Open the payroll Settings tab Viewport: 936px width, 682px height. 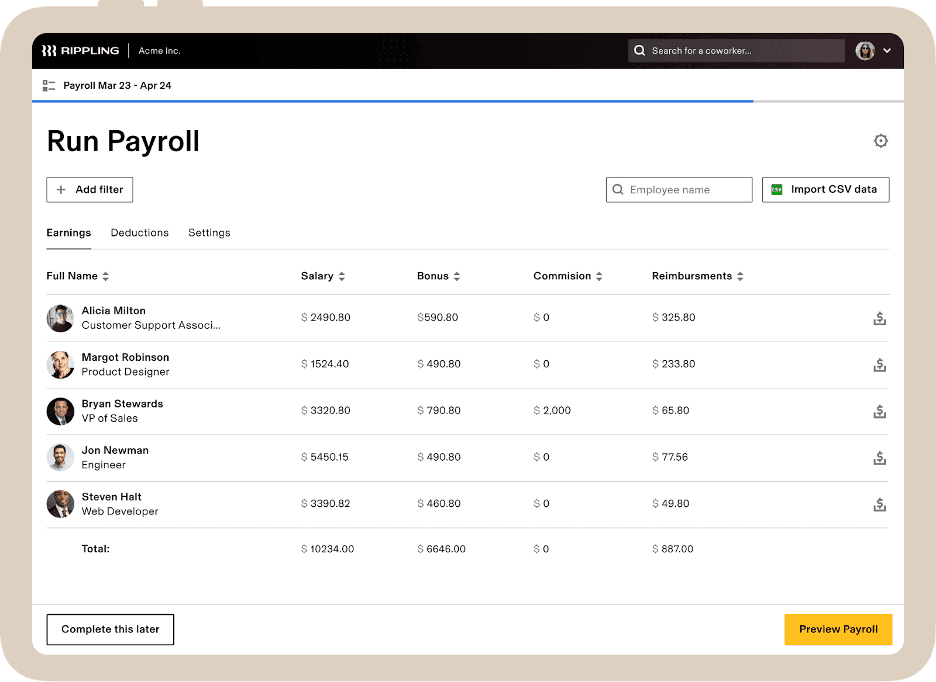pyautogui.click(x=209, y=232)
